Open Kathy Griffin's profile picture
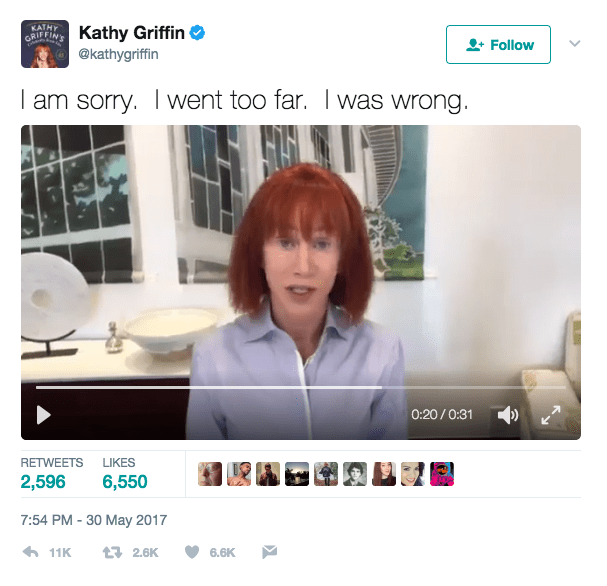This screenshot has width=607, height=586. click(45, 44)
